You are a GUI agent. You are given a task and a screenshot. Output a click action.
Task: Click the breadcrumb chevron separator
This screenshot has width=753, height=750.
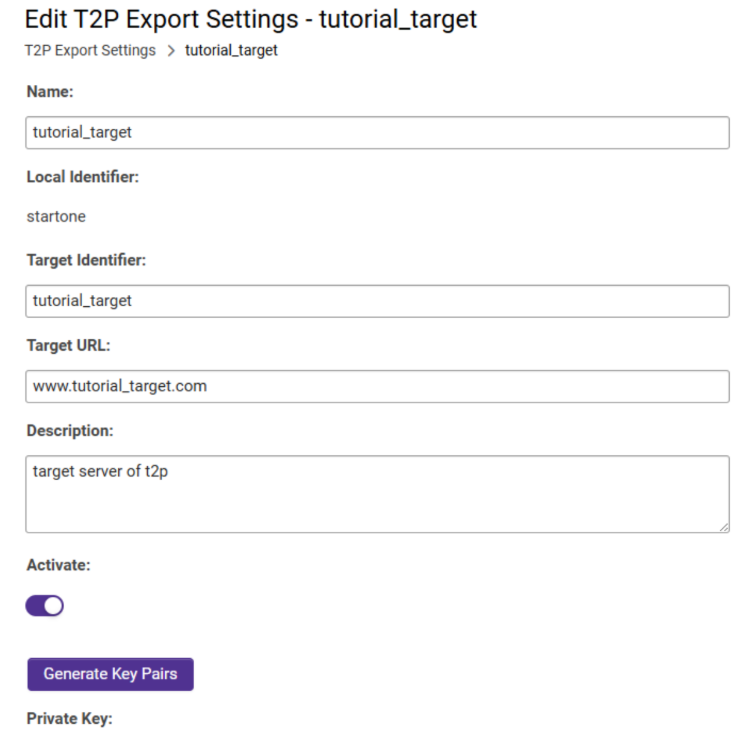point(171,51)
